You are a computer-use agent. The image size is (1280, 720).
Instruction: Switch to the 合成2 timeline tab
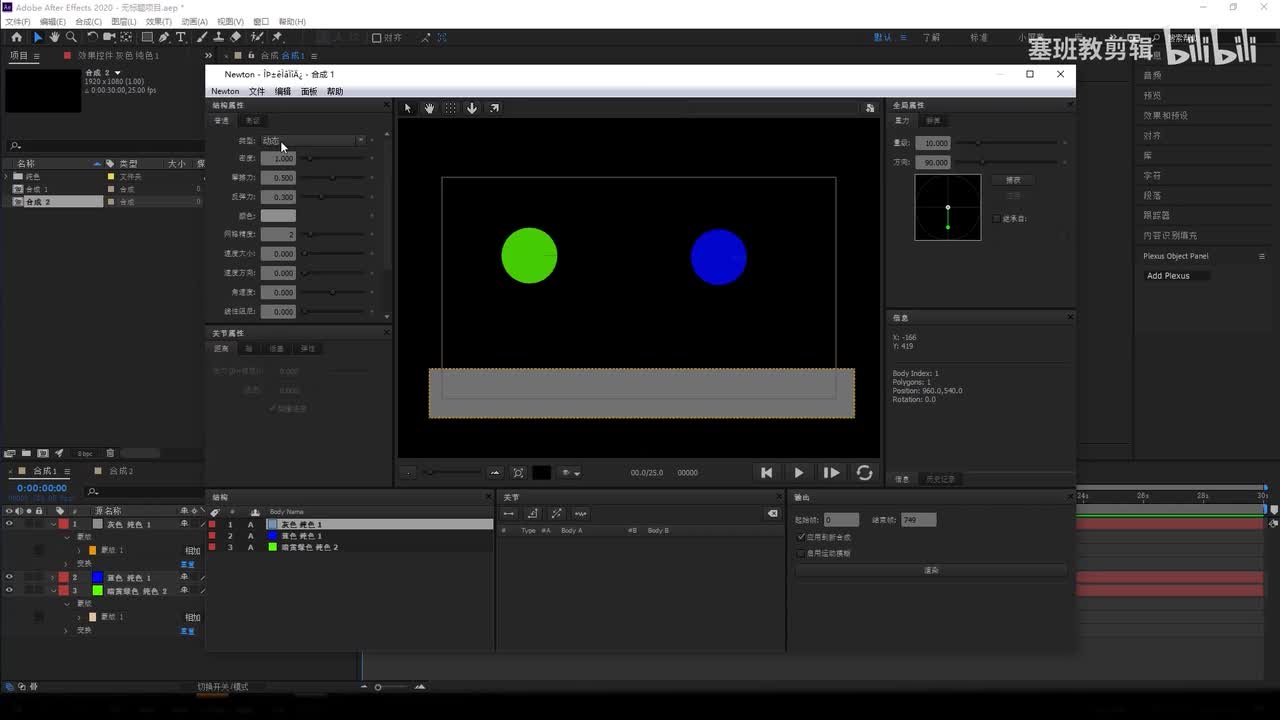pyautogui.click(x=121, y=471)
